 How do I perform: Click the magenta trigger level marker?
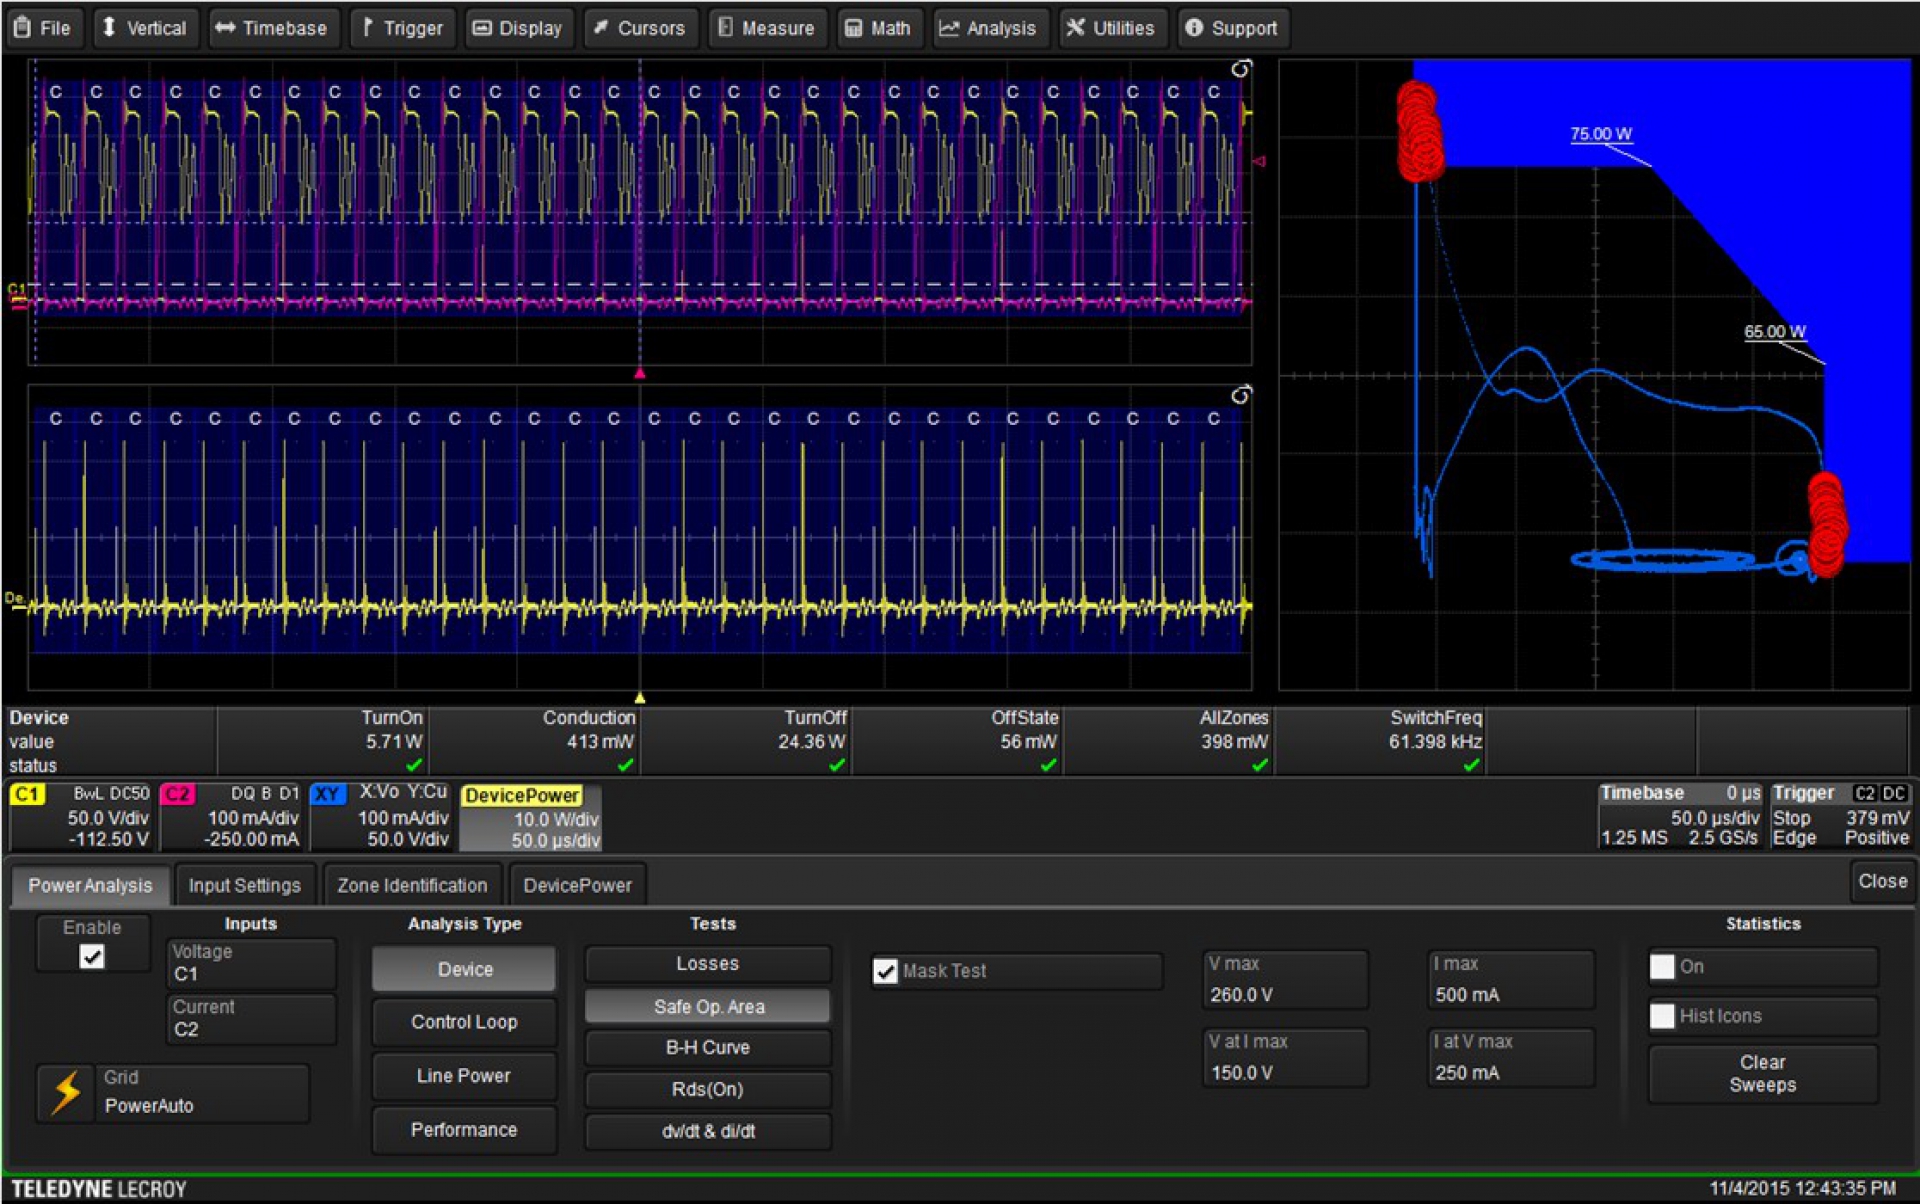[x=1259, y=161]
